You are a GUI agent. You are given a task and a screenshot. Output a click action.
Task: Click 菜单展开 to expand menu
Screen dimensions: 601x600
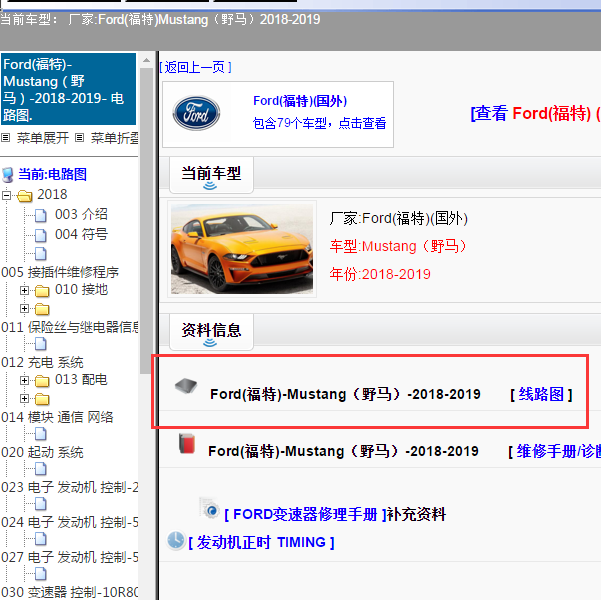pos(43,138)
